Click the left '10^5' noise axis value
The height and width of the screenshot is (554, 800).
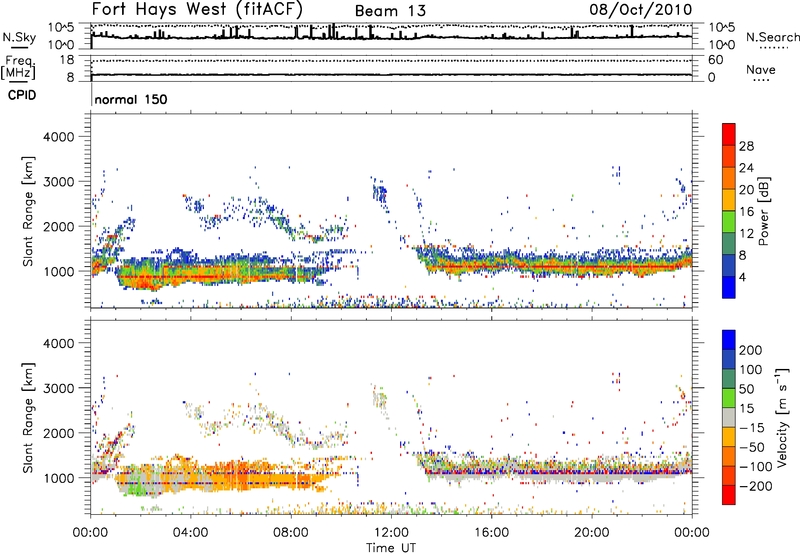coord(61,28)
